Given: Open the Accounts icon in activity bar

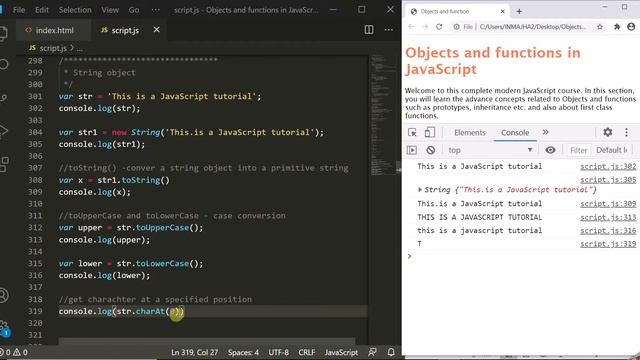Looking at the screenshot, I should coord(4,295).
